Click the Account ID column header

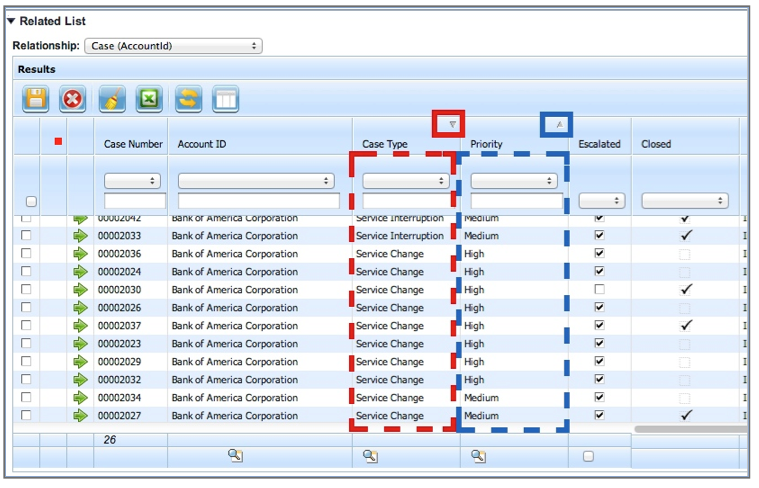[x=201, y=144]
